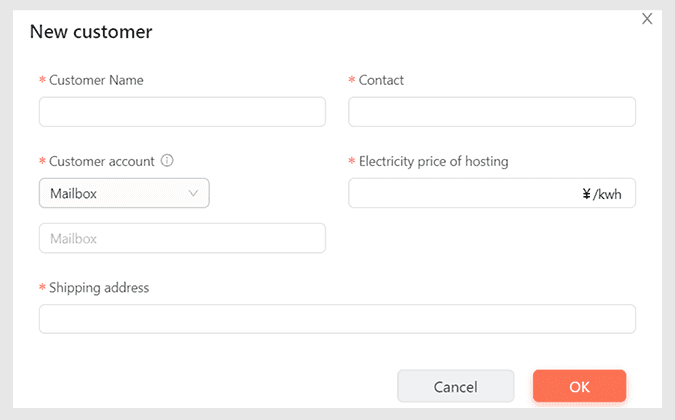Click the red asterisk beside Shipping address
The height and width of the screenshot is (420, 675).
(x=42, y=288)
